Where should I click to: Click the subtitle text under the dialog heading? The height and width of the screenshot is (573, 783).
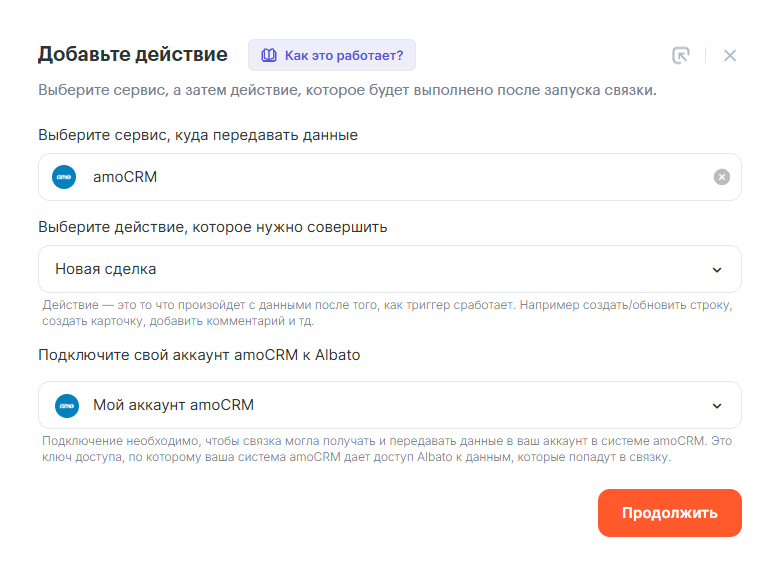[x=347, y=90]
